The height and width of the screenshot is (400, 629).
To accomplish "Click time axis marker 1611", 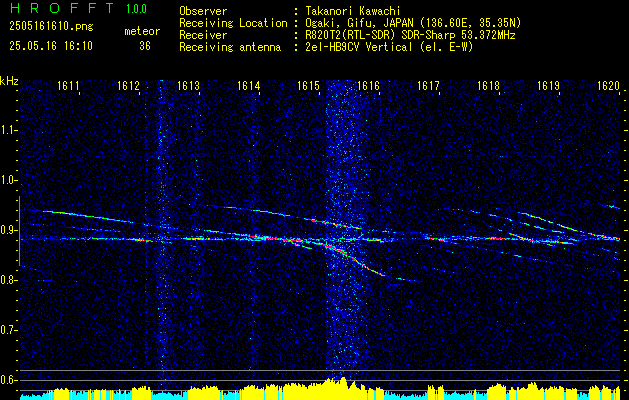I will (68, 86).
